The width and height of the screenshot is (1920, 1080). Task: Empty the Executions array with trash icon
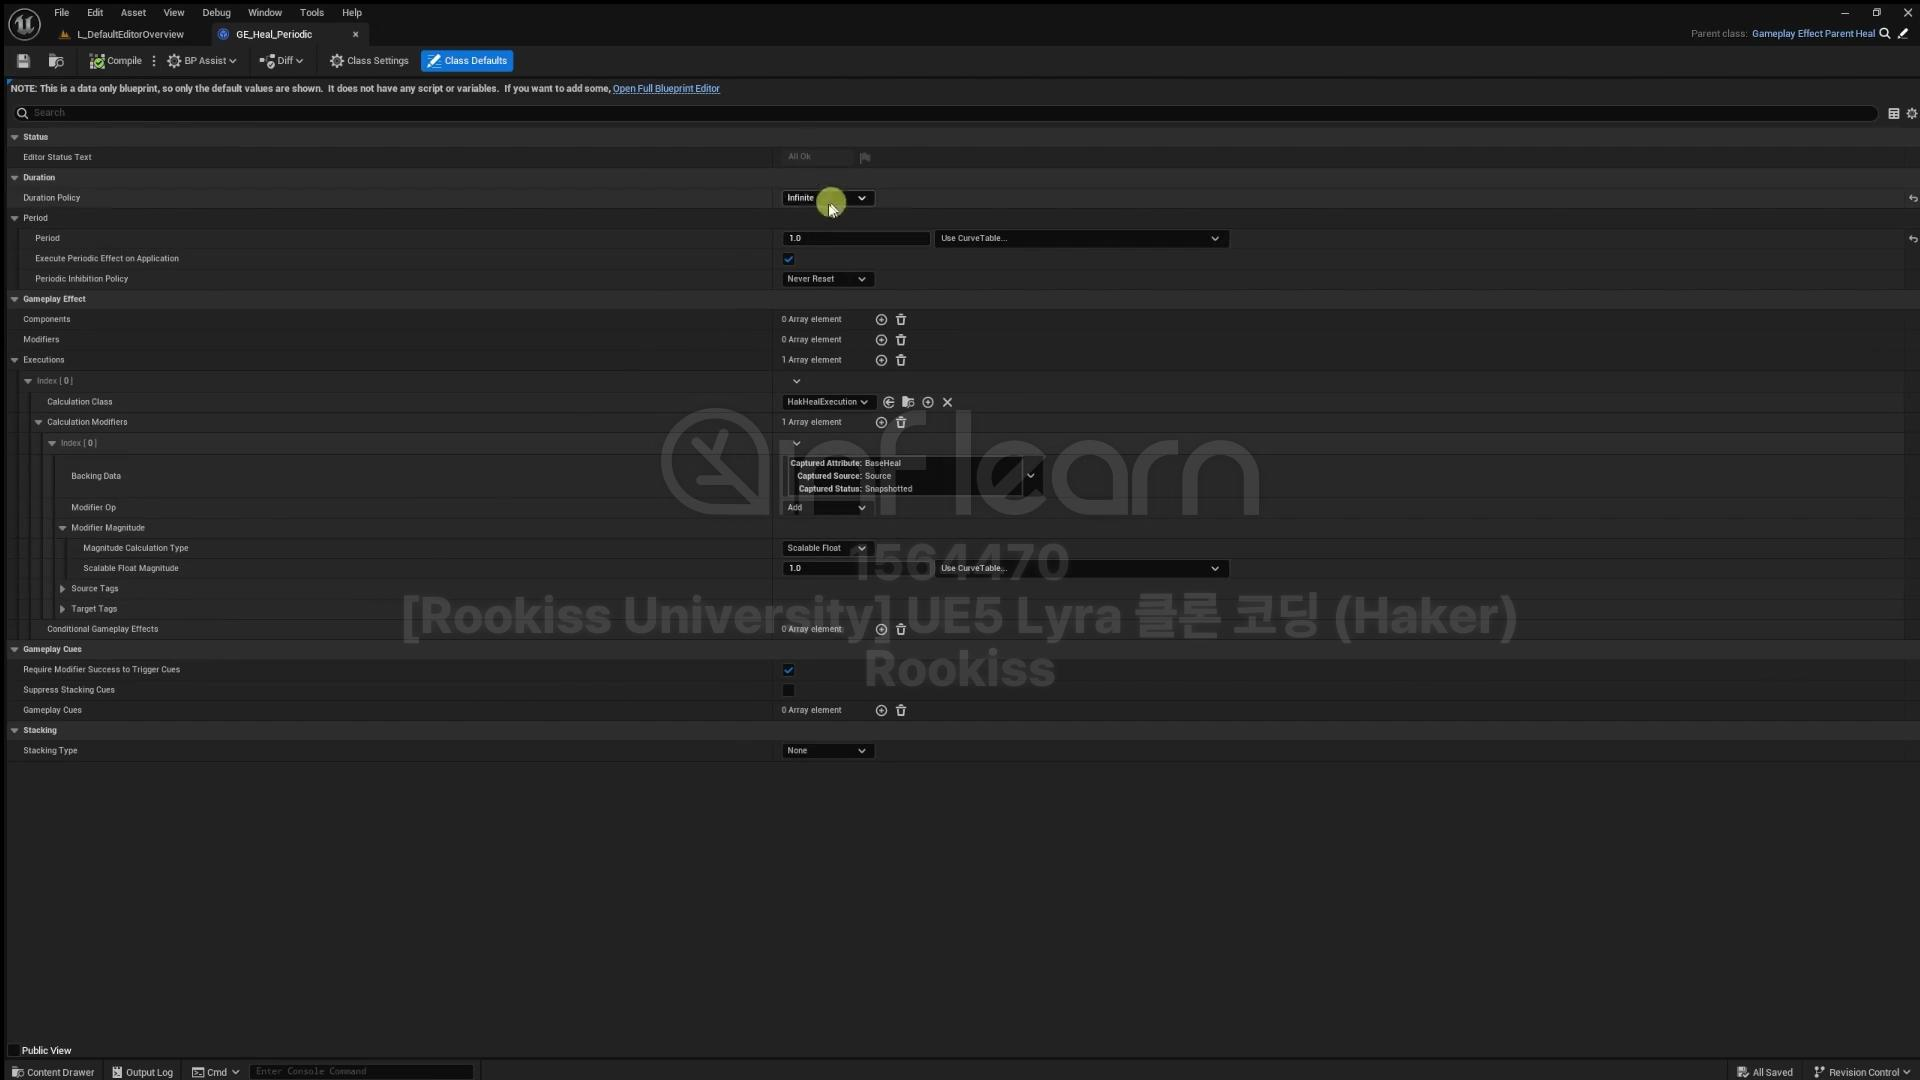[901, 360]
